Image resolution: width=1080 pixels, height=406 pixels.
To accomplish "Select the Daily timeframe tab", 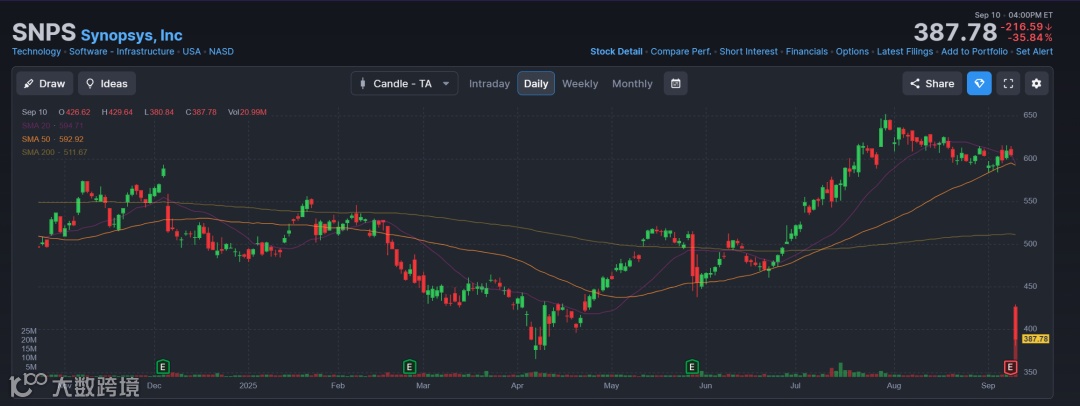I will [x=536, y=83].
